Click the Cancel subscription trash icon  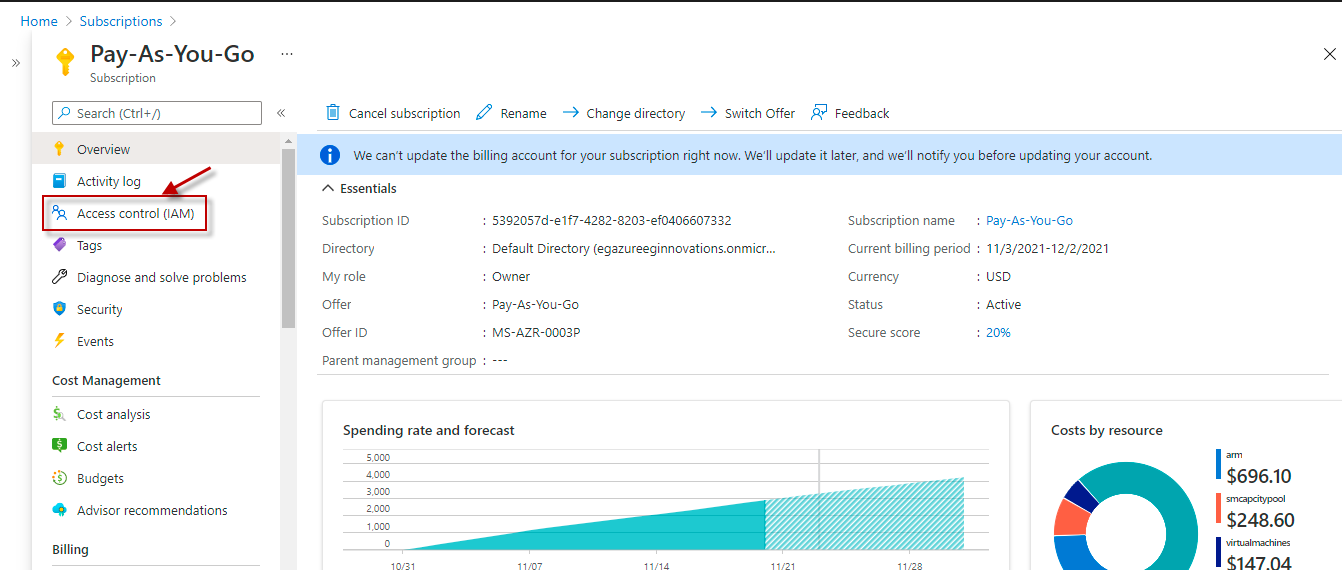333,113
